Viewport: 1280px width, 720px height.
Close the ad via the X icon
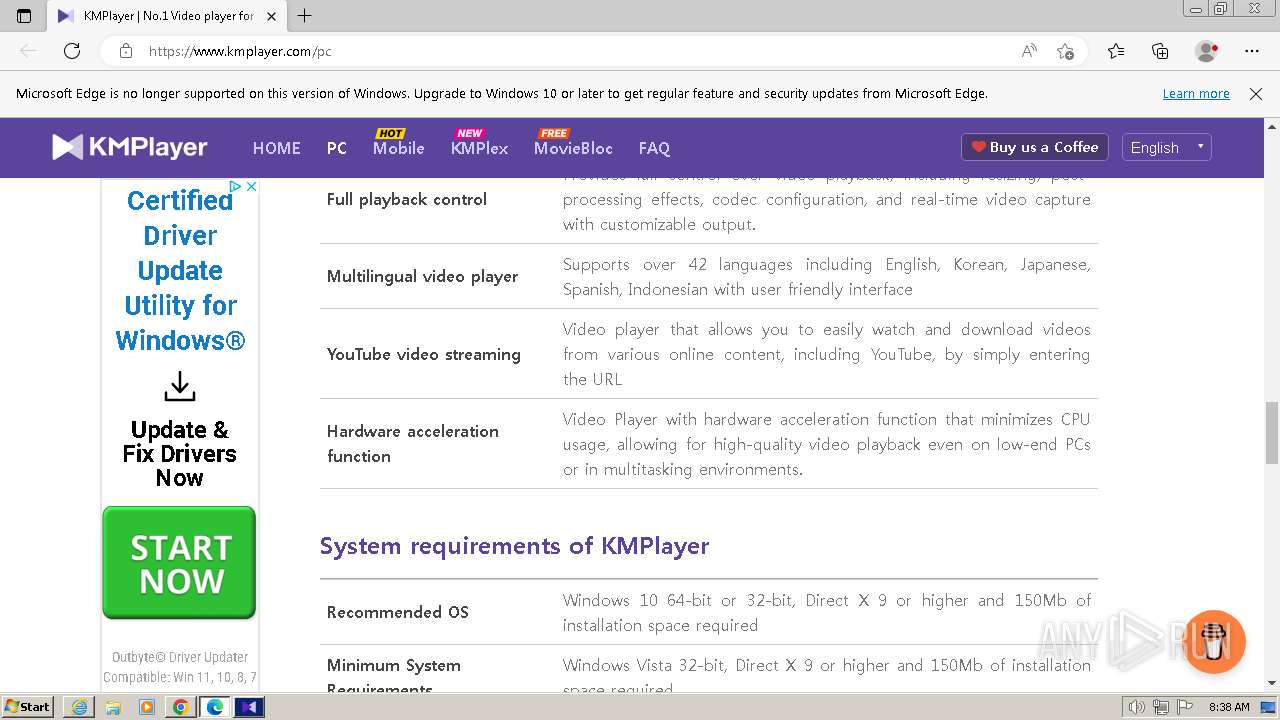[252, 187]
